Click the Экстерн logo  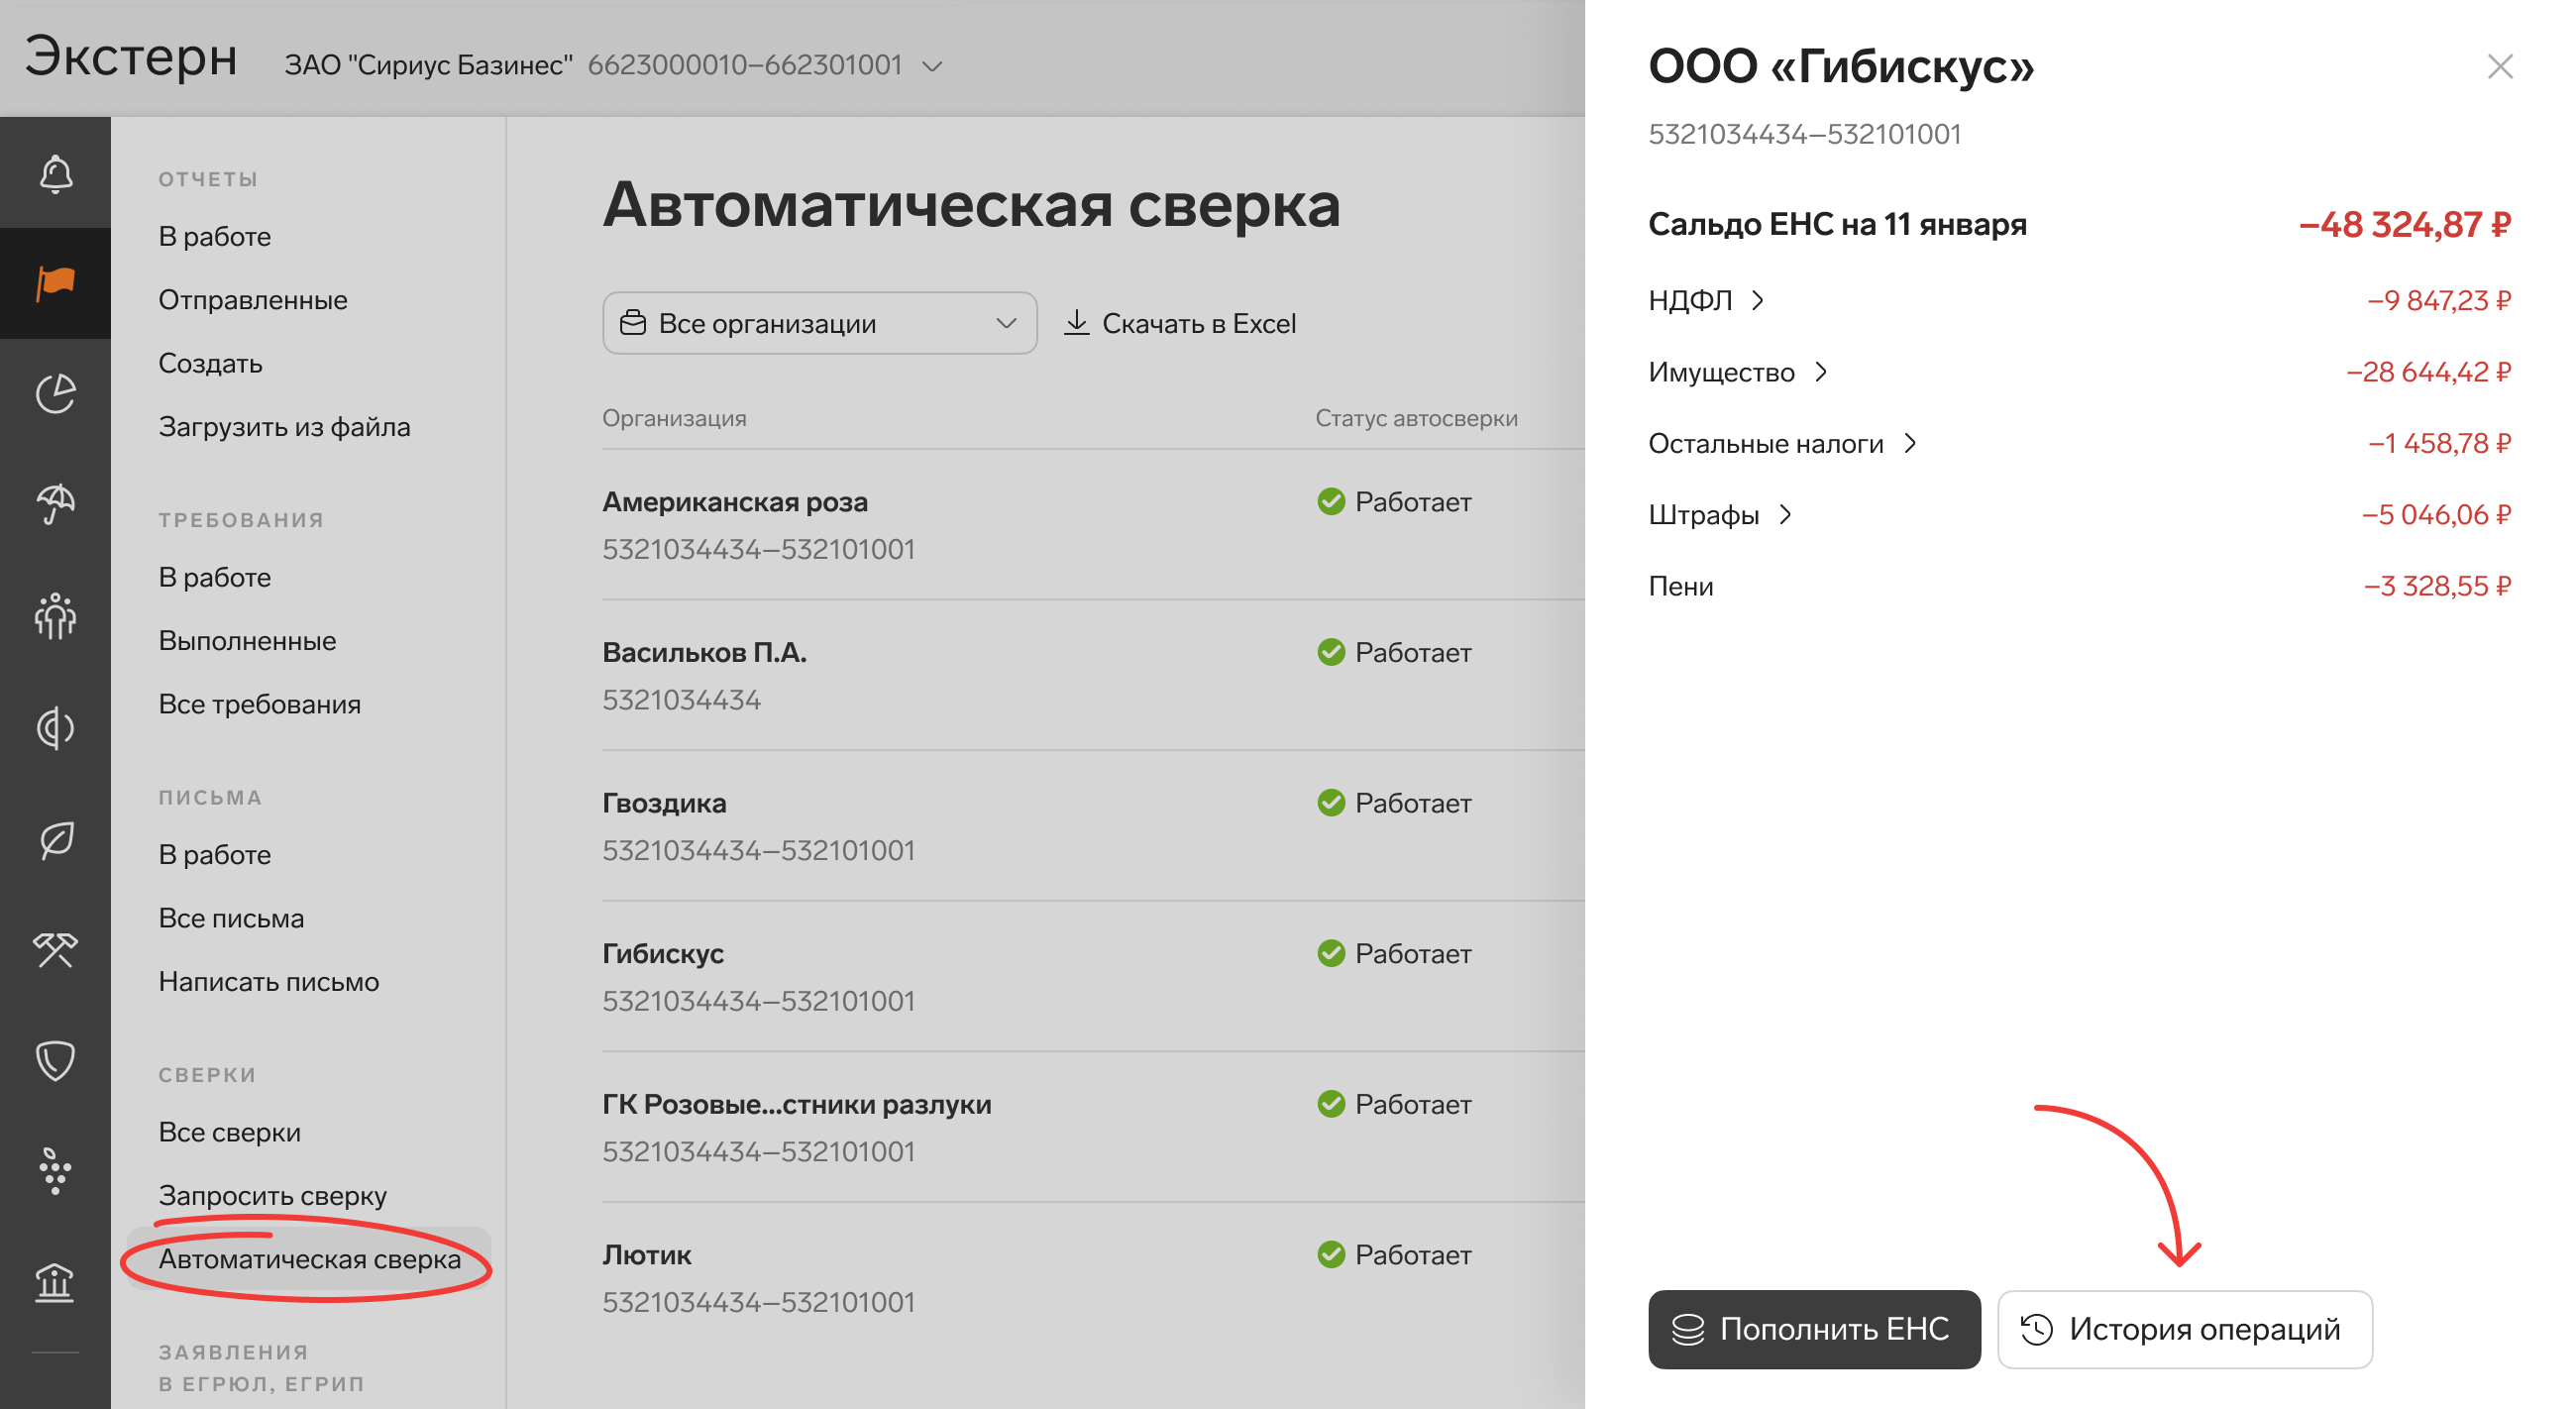pos(131,57)
